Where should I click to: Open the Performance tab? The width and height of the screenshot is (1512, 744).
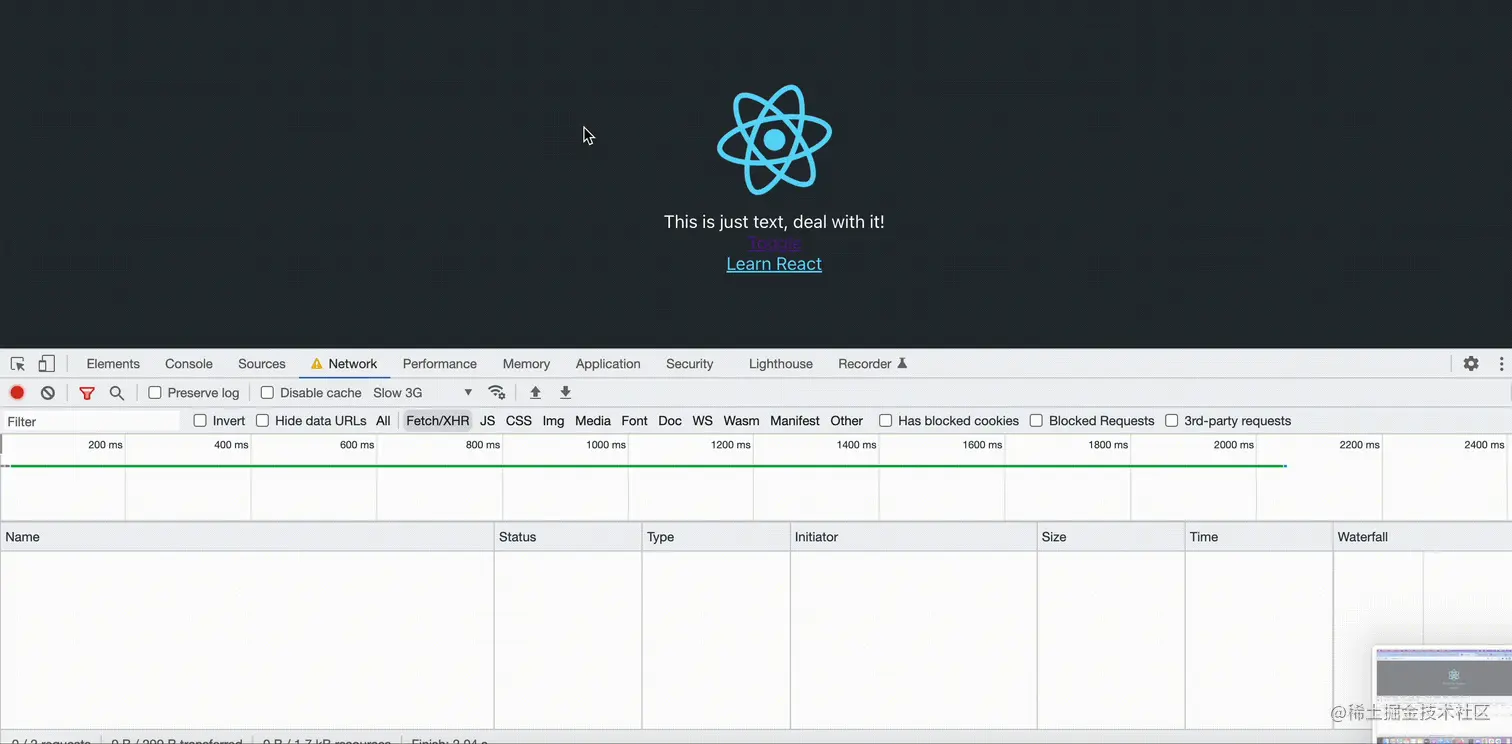point(440,364)
